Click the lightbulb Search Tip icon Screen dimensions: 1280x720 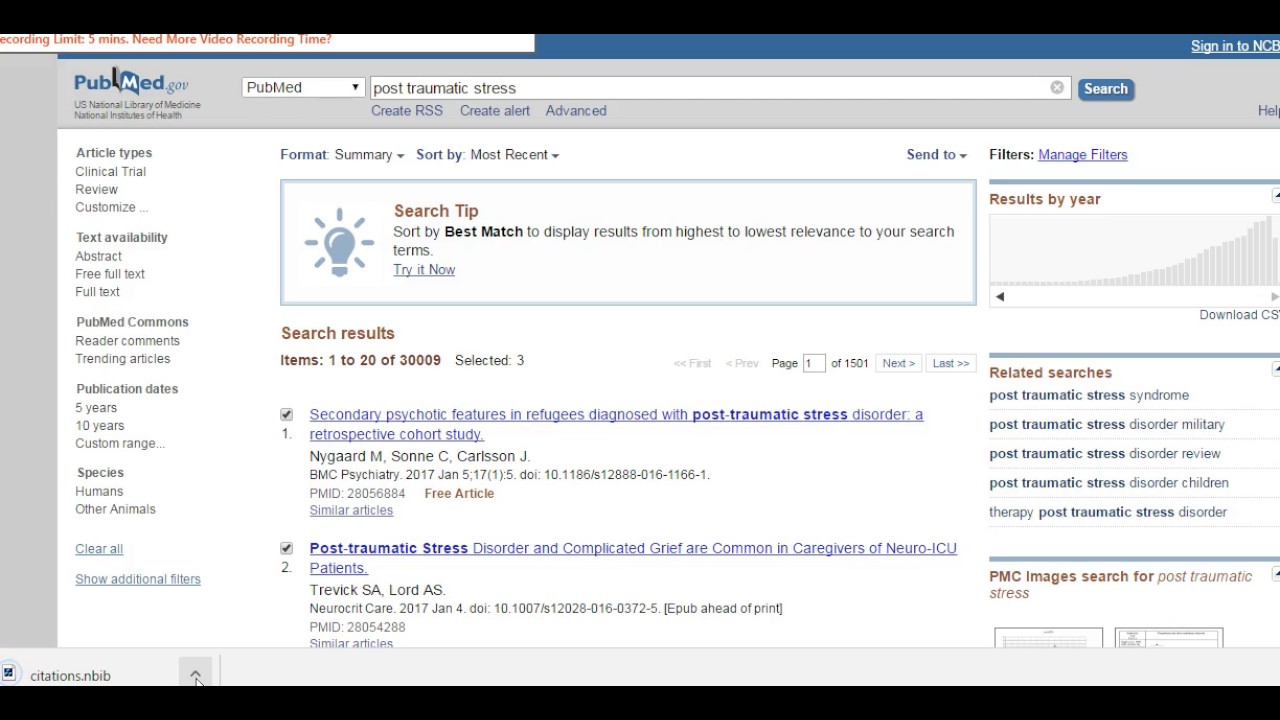coord(339,242)
